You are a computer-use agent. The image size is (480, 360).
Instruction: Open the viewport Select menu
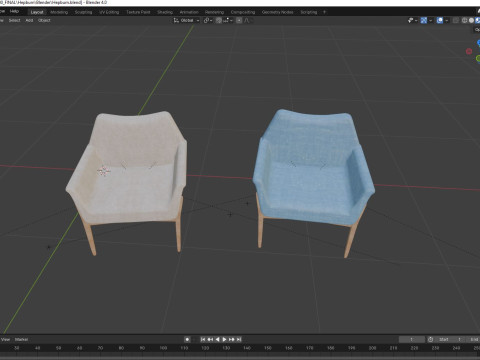coord(14,20)
